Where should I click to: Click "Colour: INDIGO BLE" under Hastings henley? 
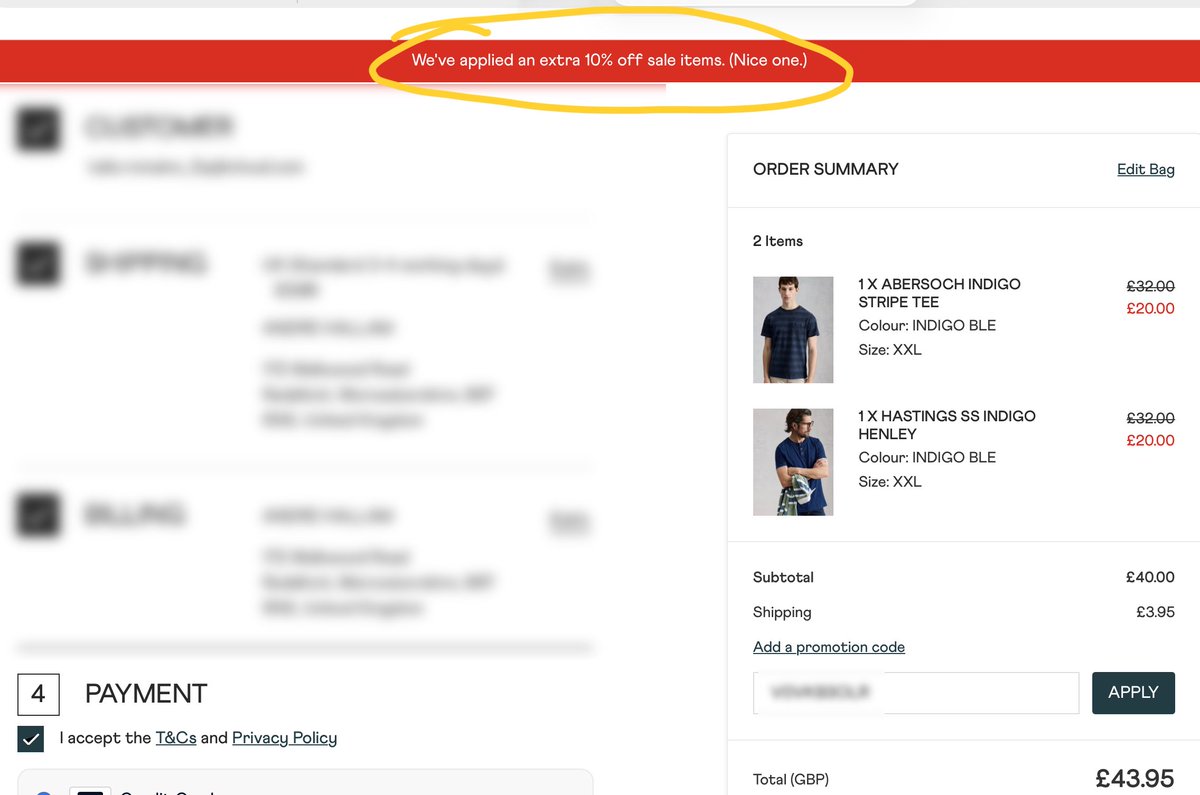927,457
